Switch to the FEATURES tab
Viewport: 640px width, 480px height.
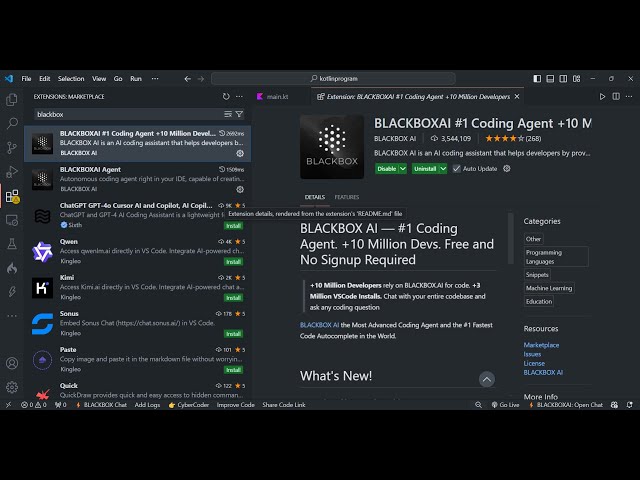tap(346, 197)
